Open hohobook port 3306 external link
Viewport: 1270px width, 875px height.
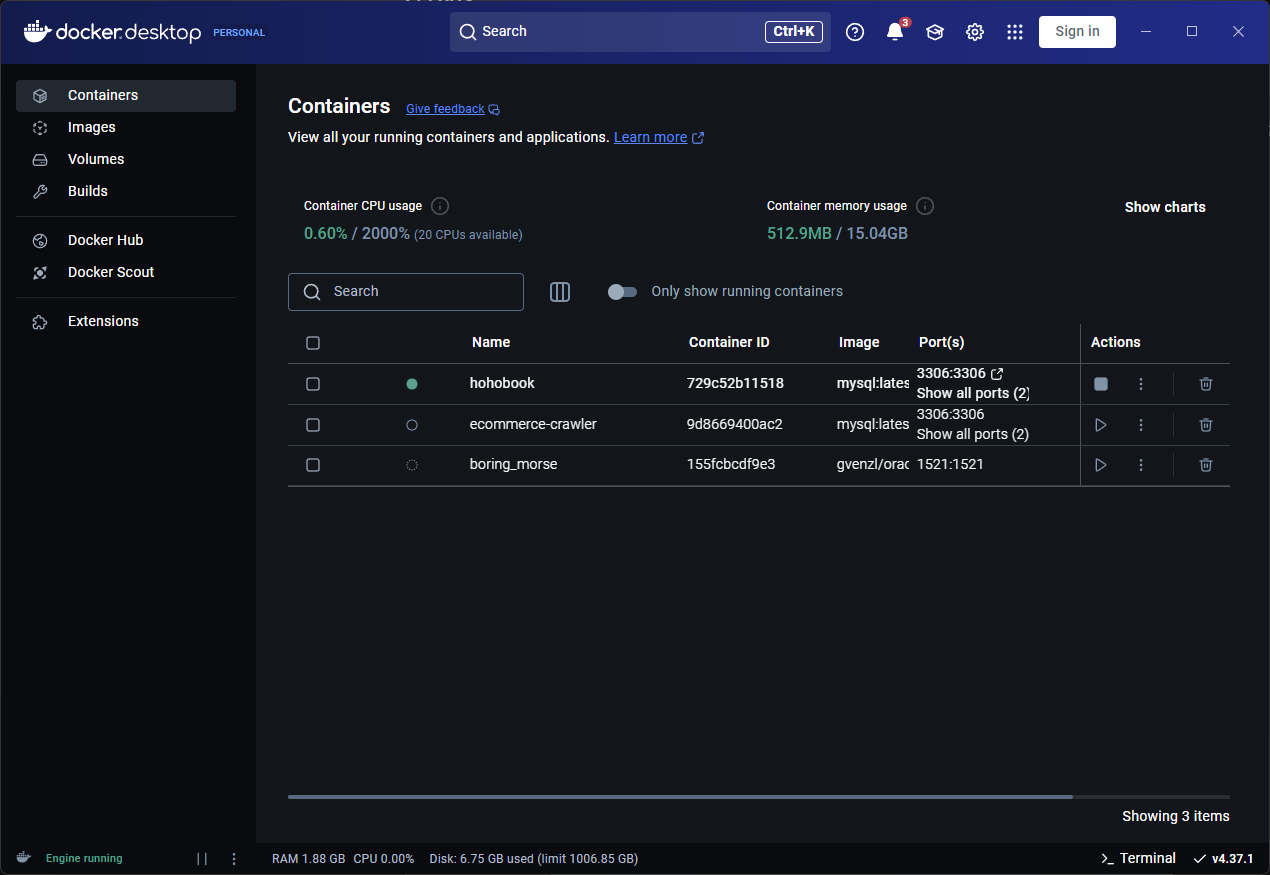click(997, 374)
